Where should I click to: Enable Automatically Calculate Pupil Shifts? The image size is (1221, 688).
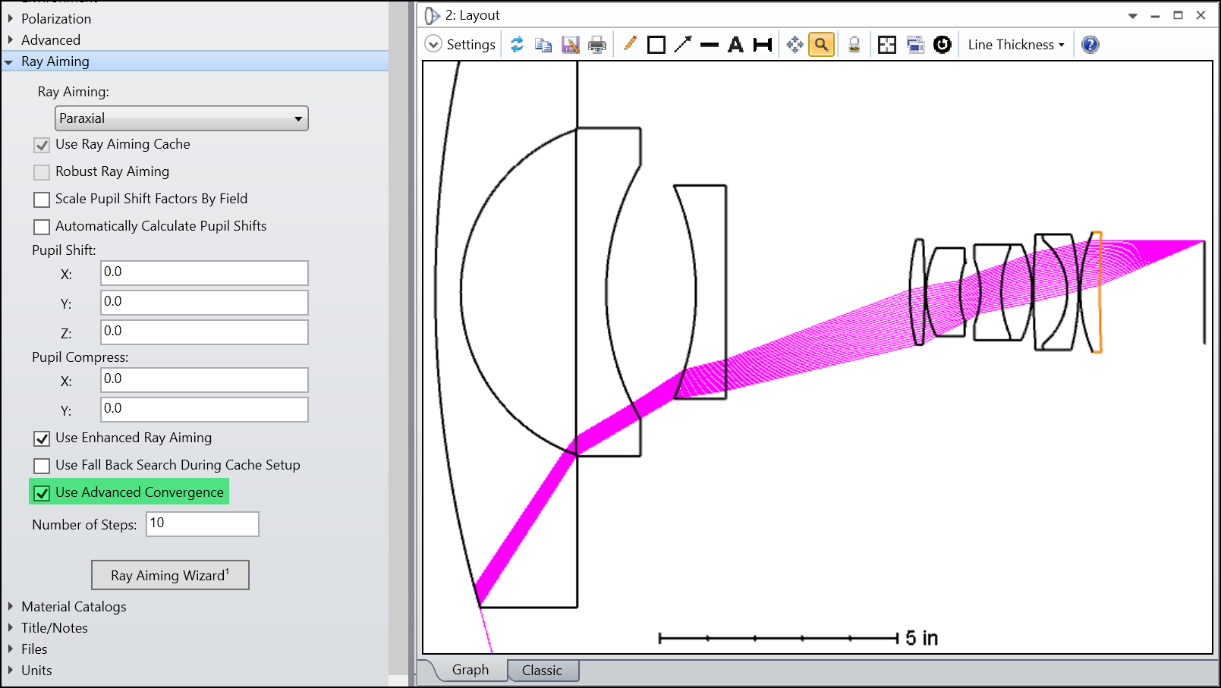tap(41, 226)
